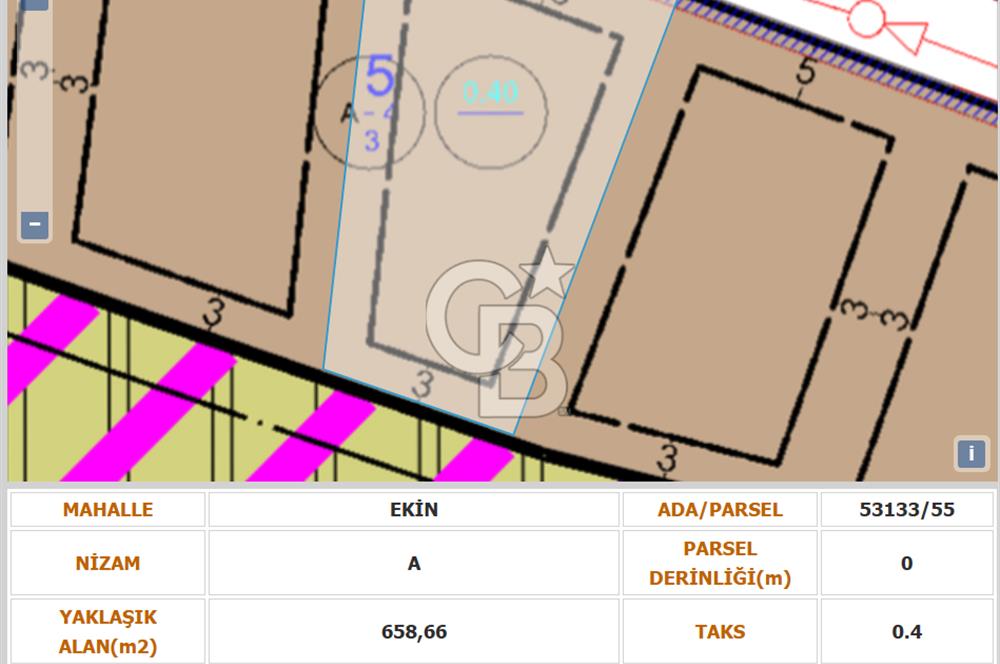
Task: Click the map zoom out minus button
Action: (x=34, y=225)
